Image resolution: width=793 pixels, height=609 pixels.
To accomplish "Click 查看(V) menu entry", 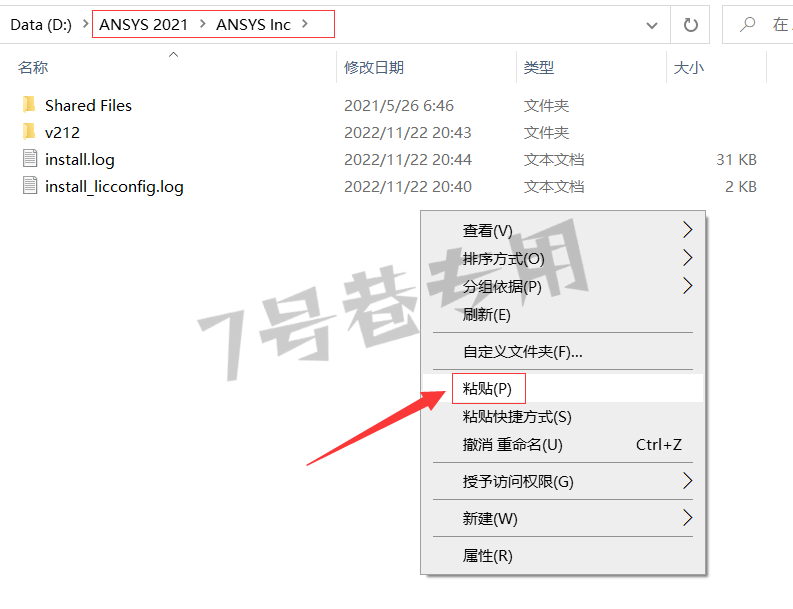I will click(x=563, y=231).
